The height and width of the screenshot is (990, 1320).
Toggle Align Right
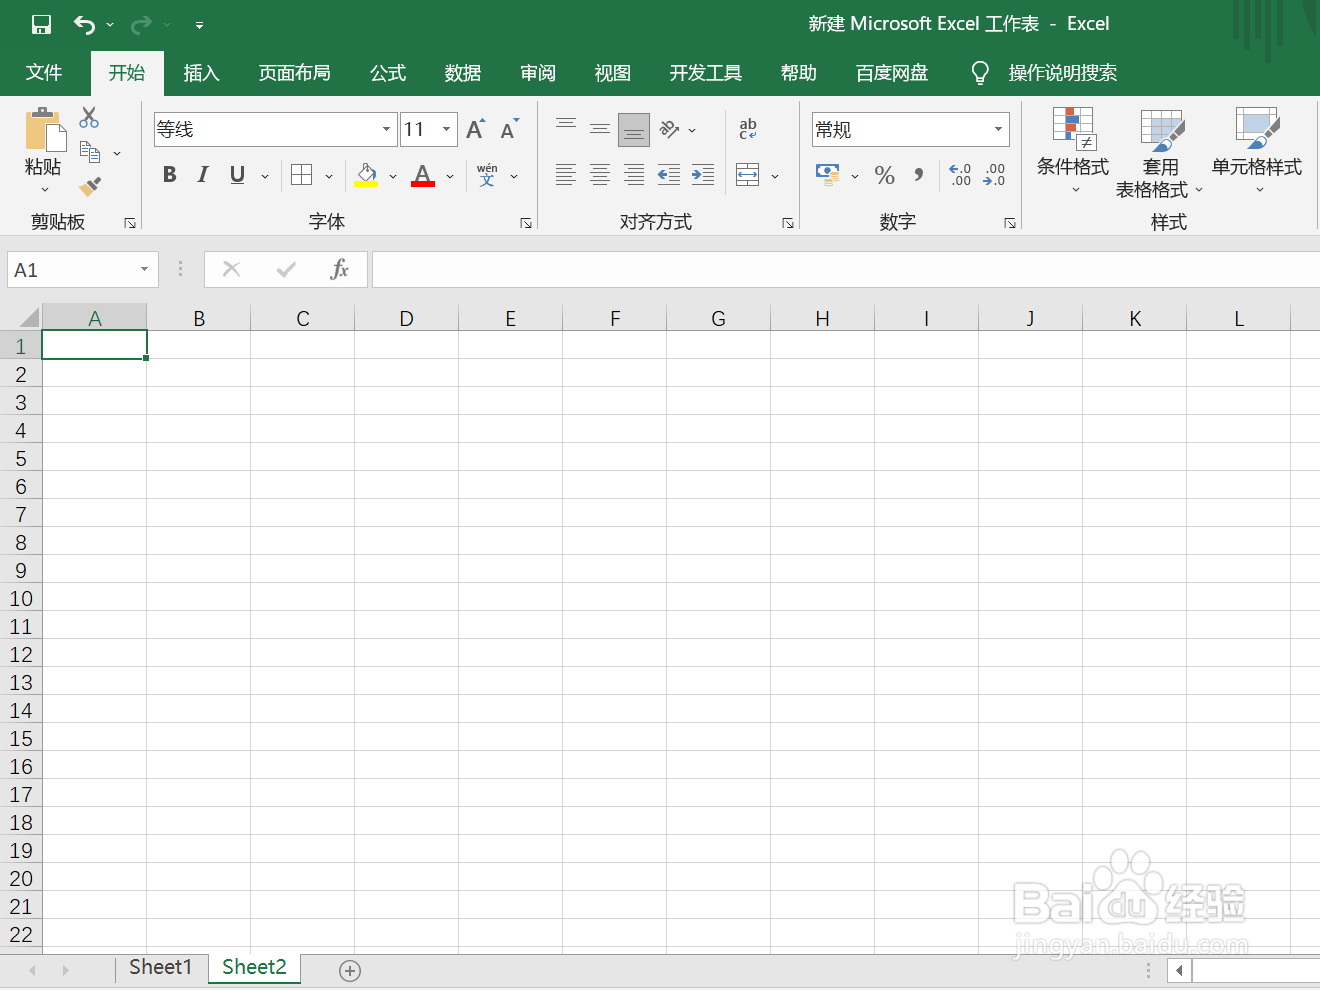click(x=634, y=175)
